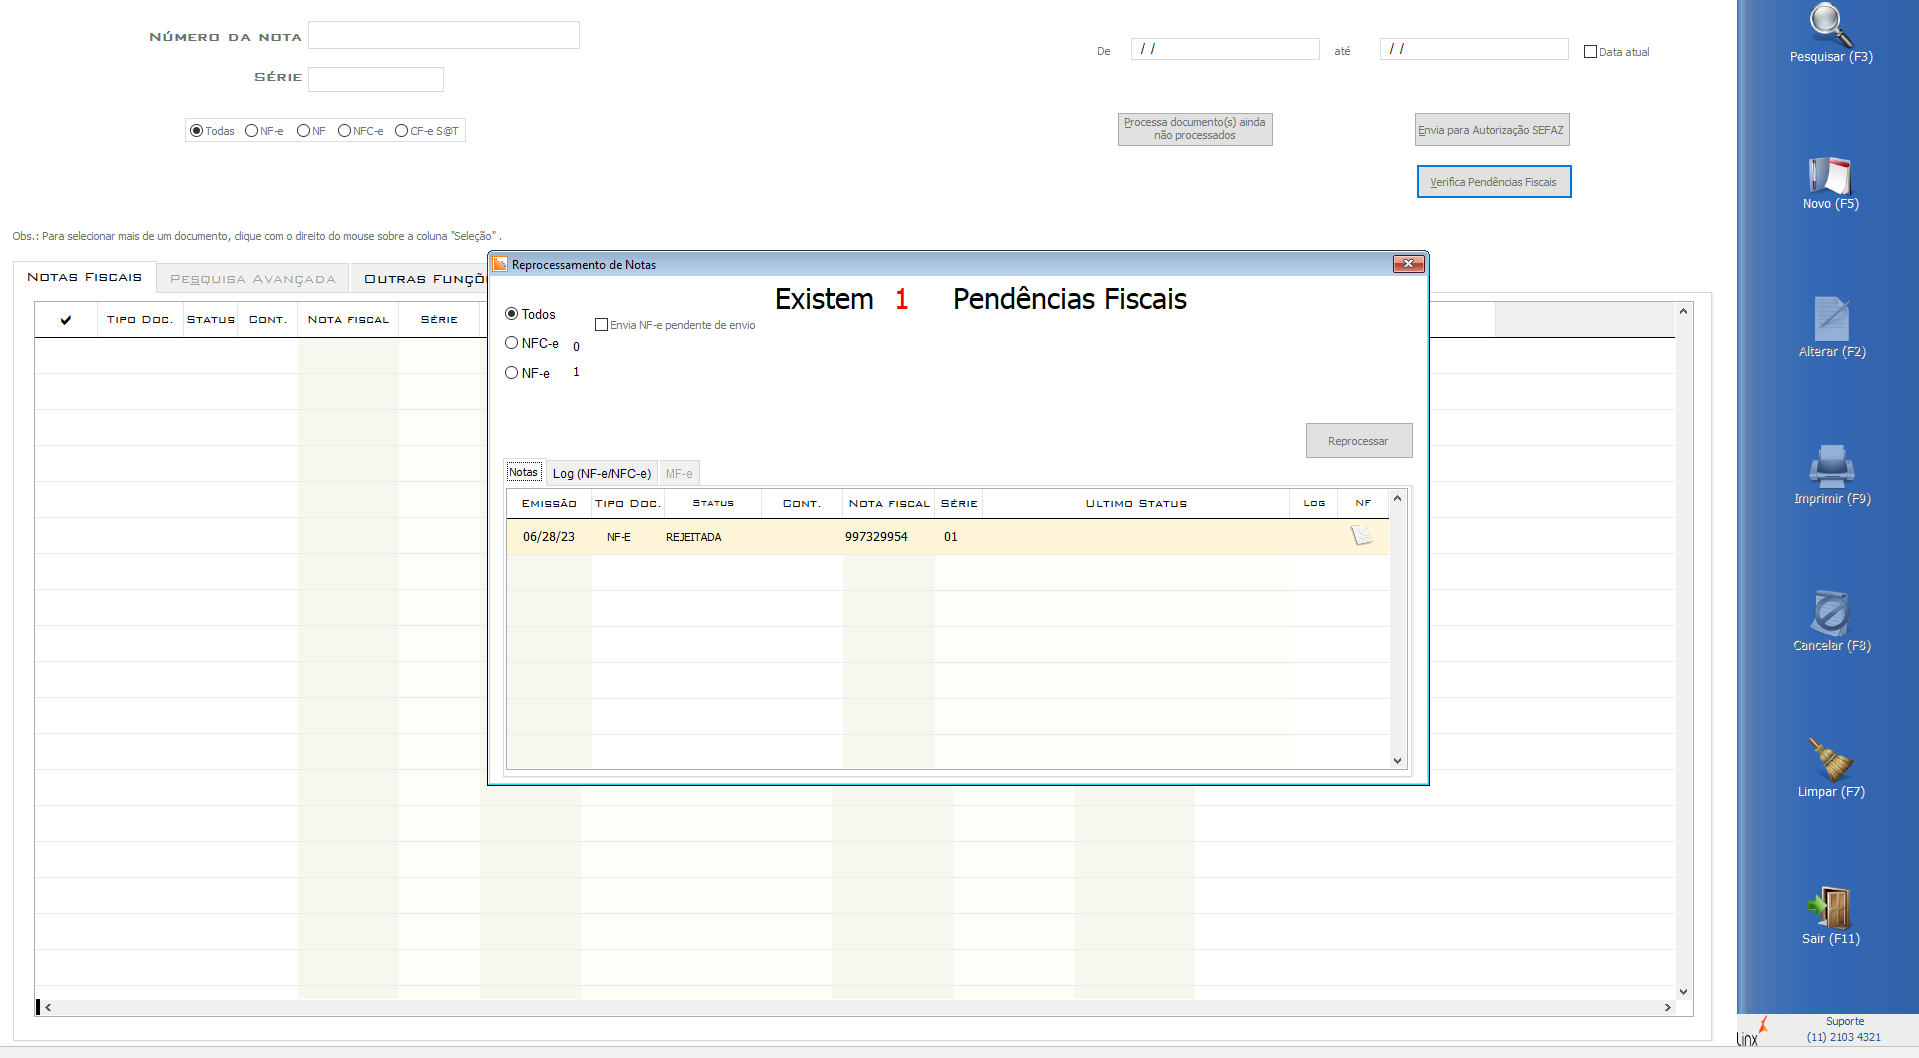Select the Todas document filter radio
The height and width of the screenshot is (1058, 1919).
point(197,131)
